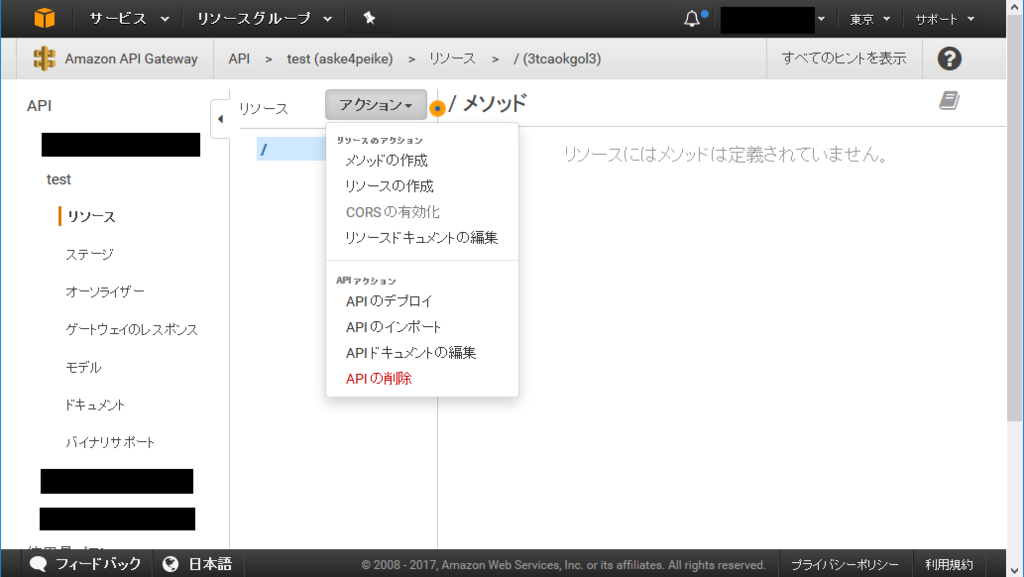Open the help question mark icon
Screen dimensions: 1024x577
pyautogui.click(x=949, y=59)
